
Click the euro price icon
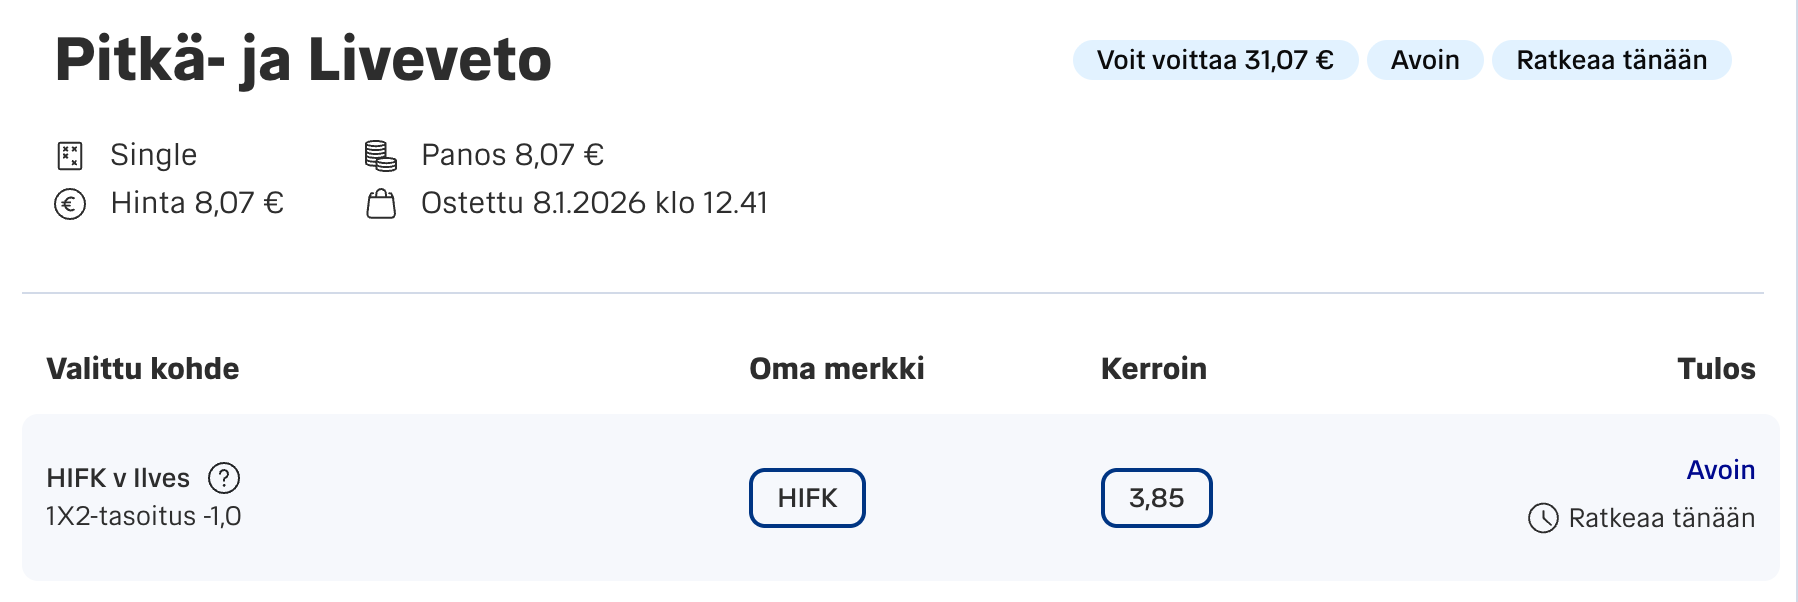(x=70, y=204)
